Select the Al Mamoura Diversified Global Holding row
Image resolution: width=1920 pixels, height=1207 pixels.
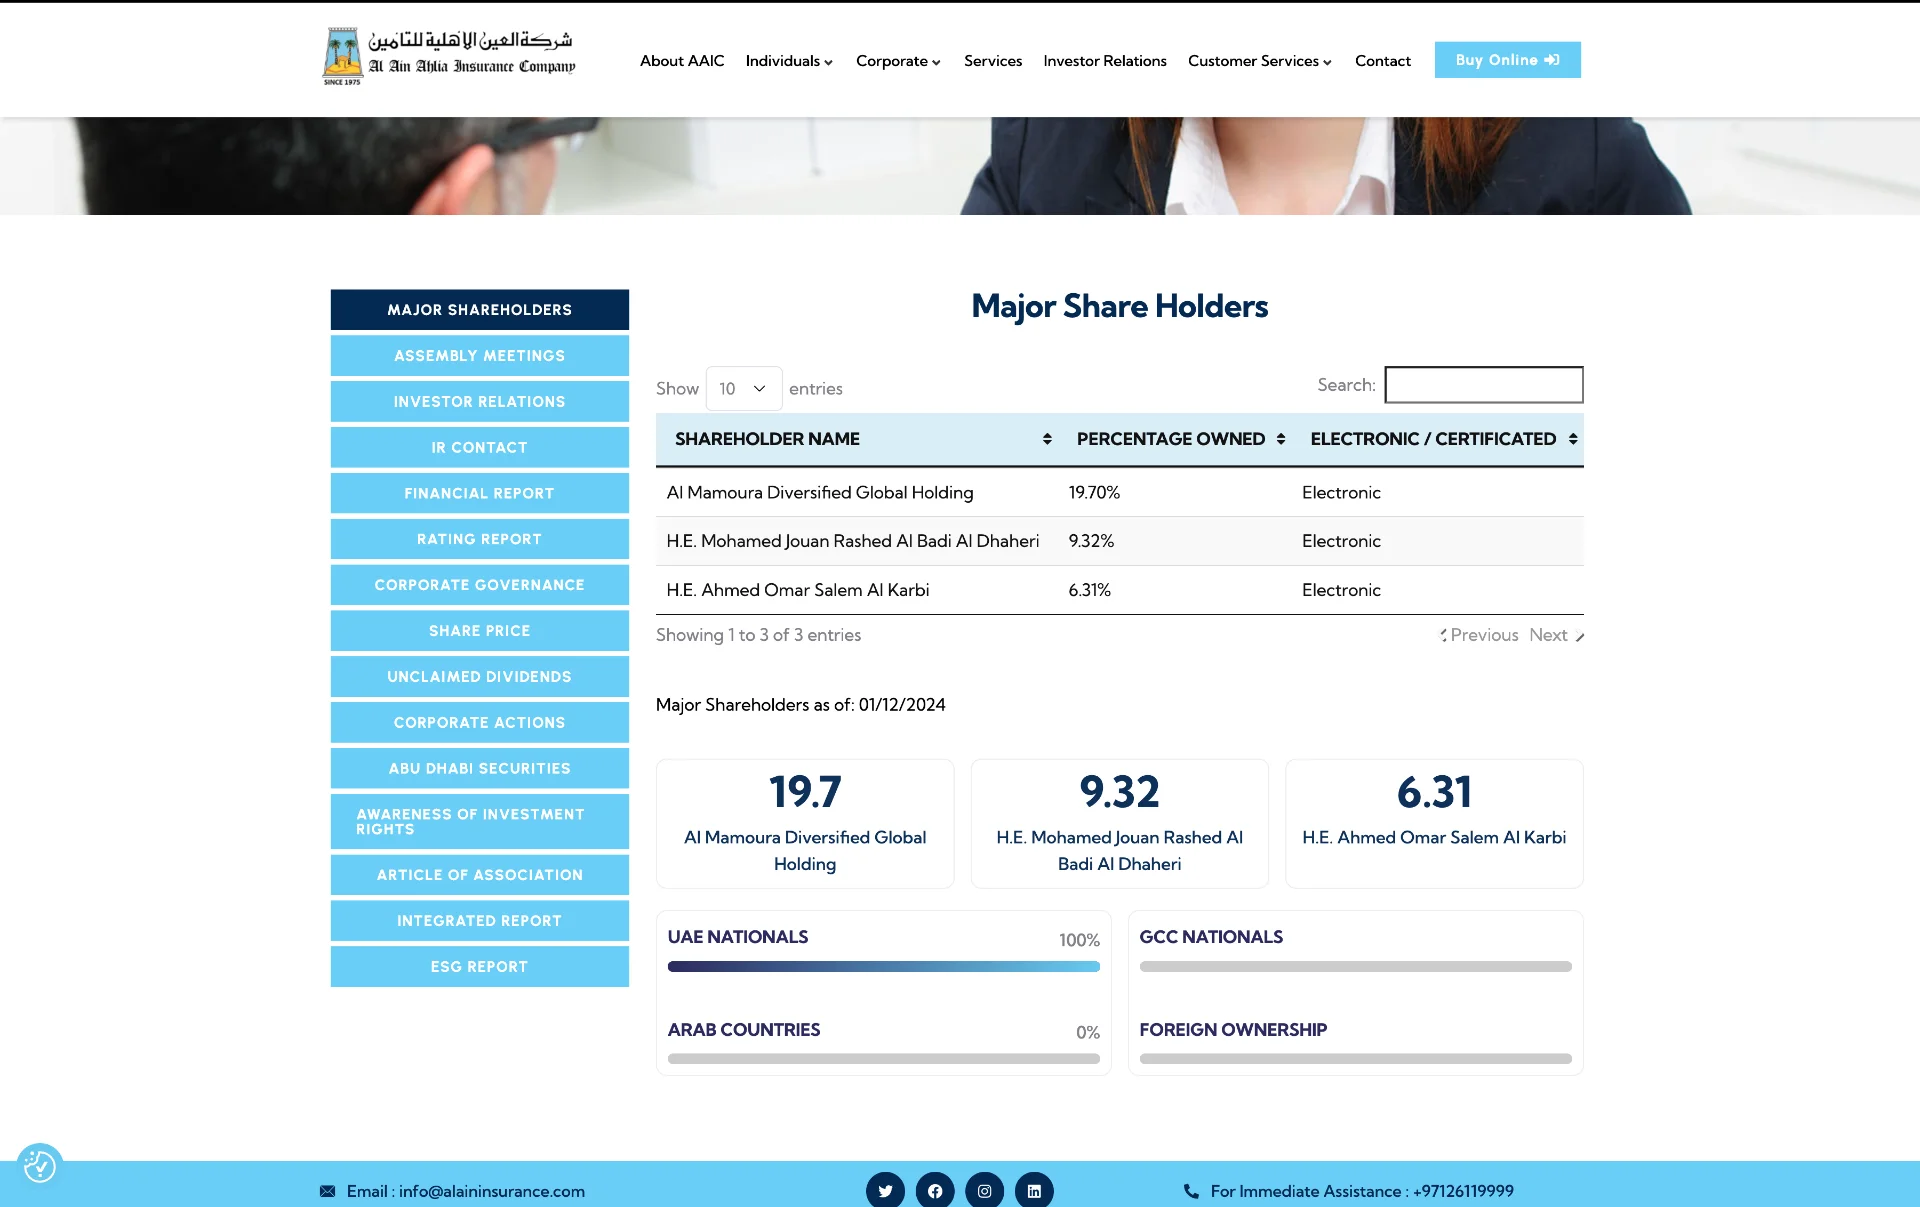[1120, 492]
